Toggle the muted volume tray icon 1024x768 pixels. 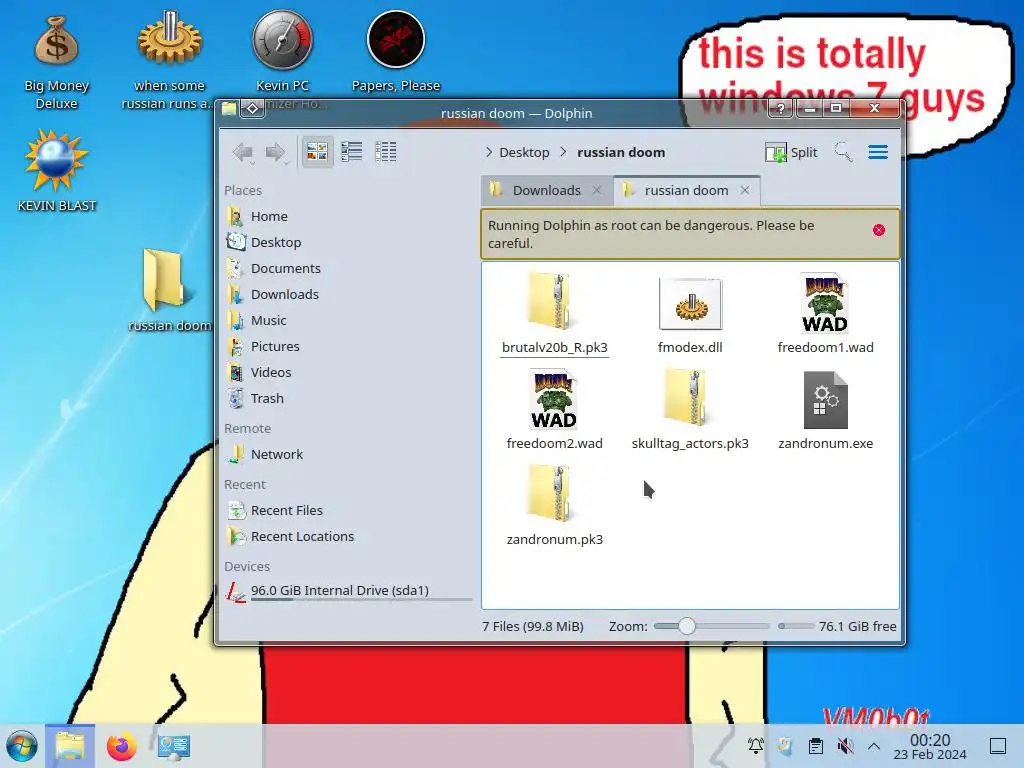(845, 745)
